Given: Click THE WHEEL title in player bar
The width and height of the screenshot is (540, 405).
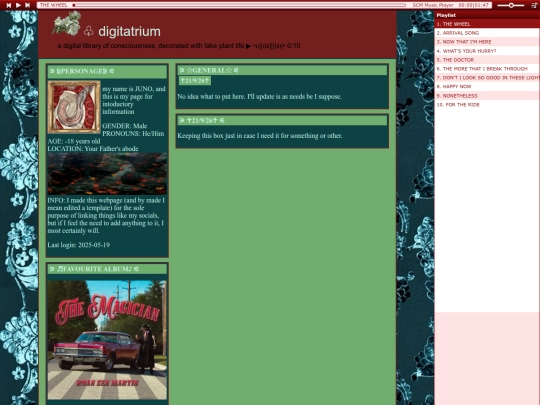Looking at the screenshot, I should 53,5.
